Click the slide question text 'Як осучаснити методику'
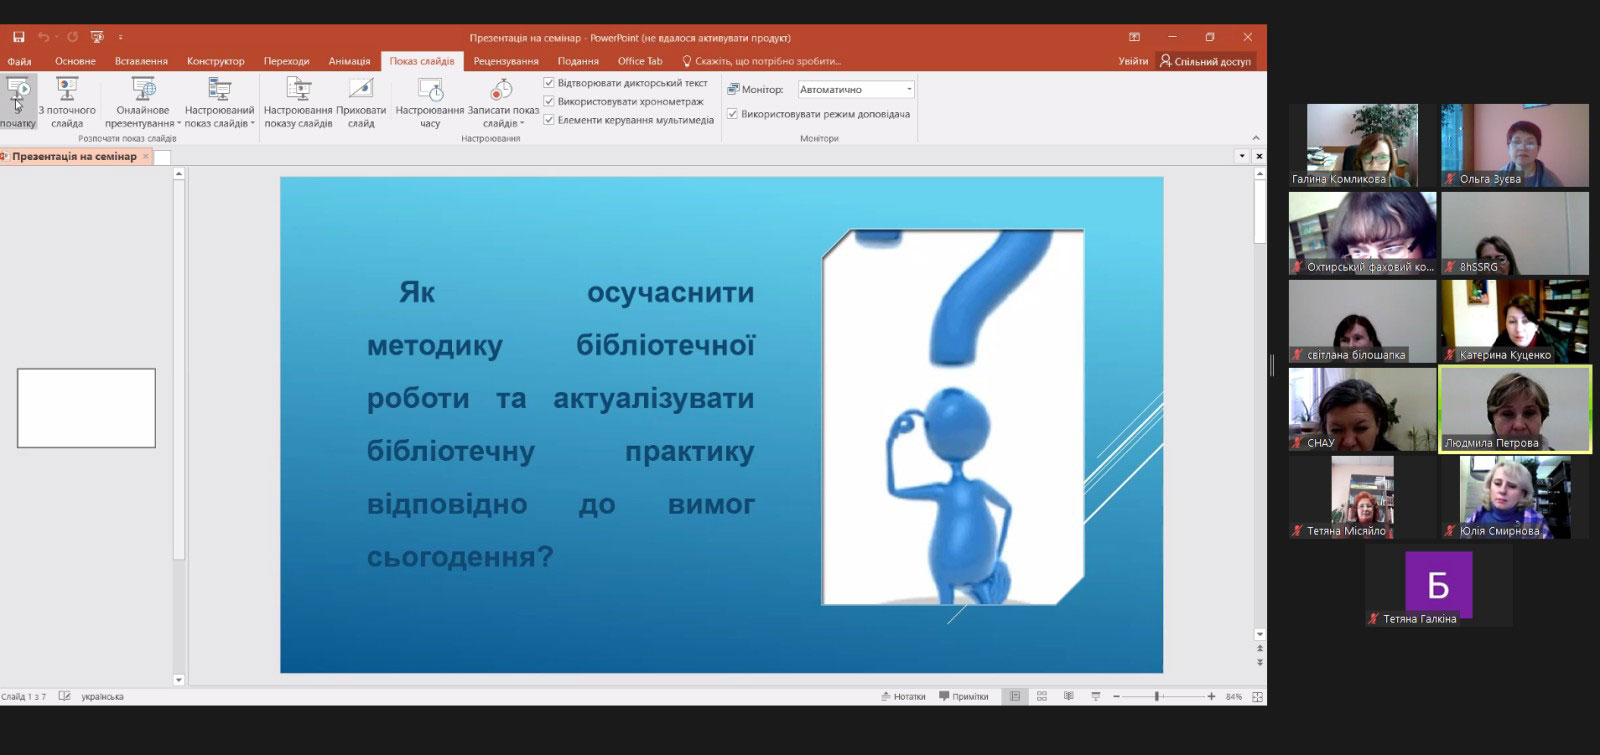The image size is (1600, 755). coord(561,424)
